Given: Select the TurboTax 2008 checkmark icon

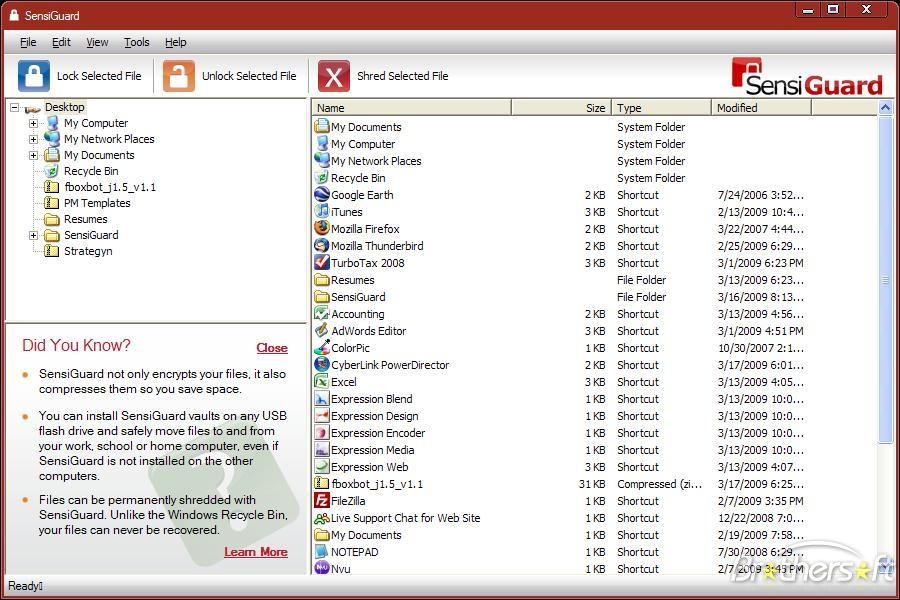Looking at the screenshot, I should (322, 263).
